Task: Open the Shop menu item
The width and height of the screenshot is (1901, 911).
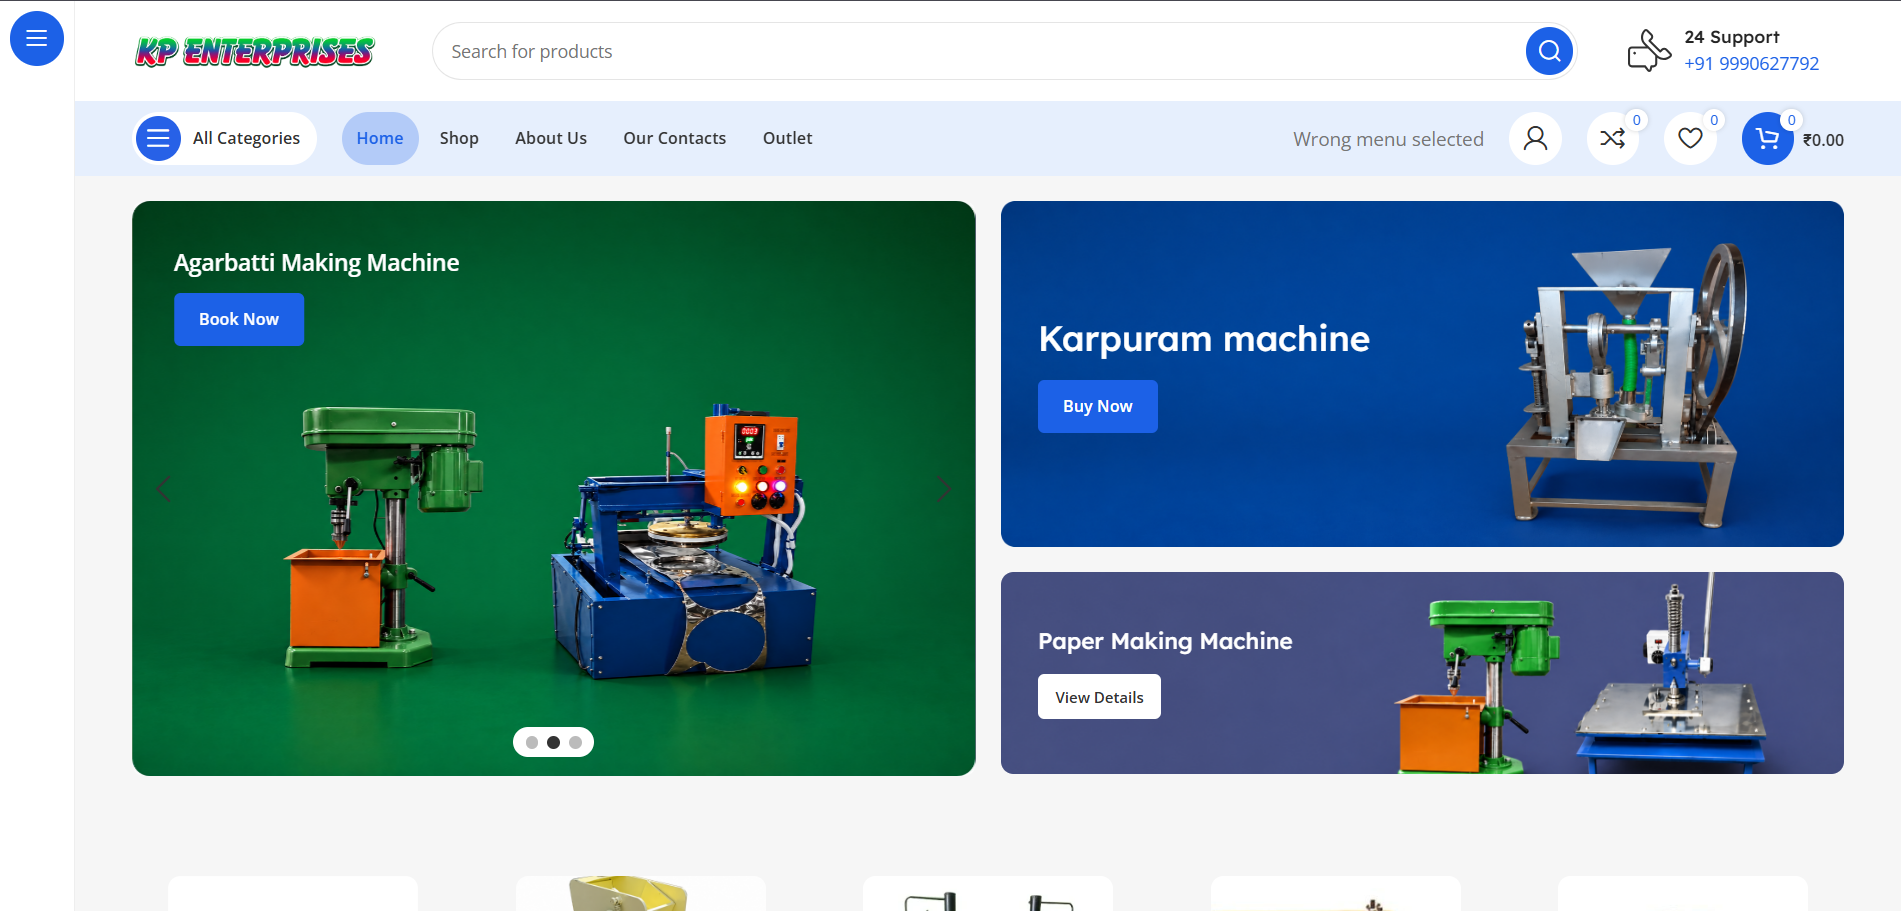Action: point(459,138)
